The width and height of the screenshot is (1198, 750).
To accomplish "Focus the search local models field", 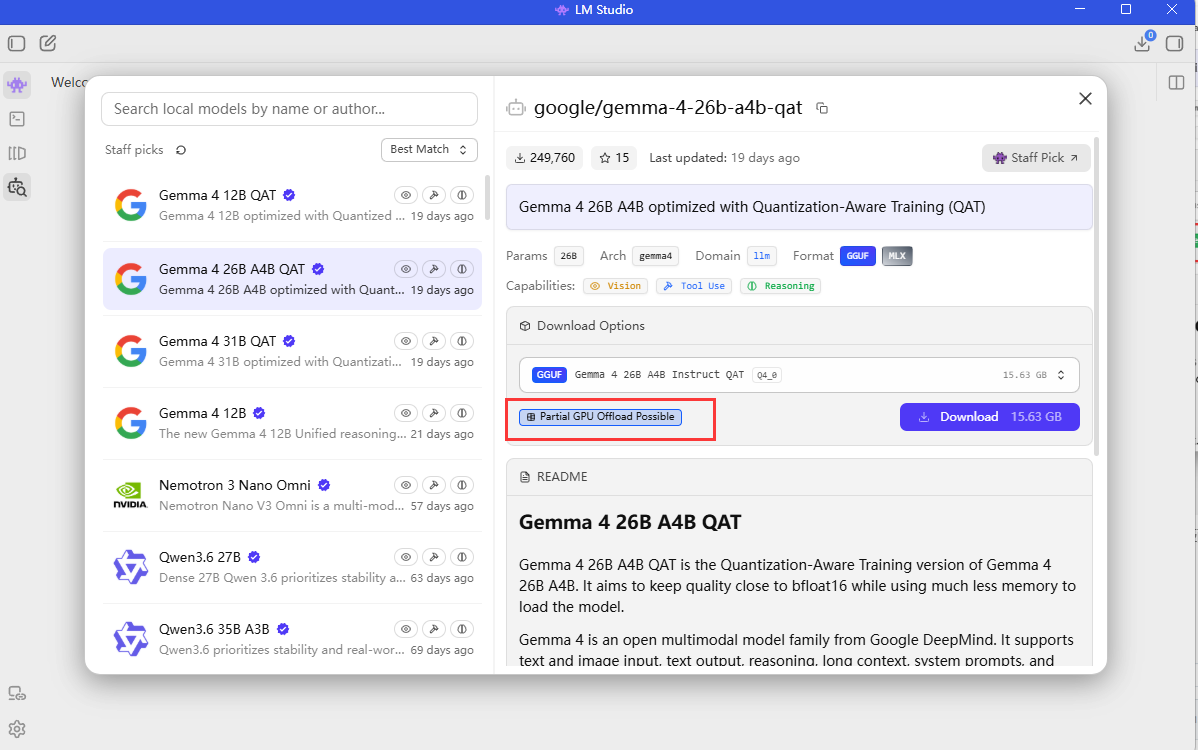I will 290,109.
